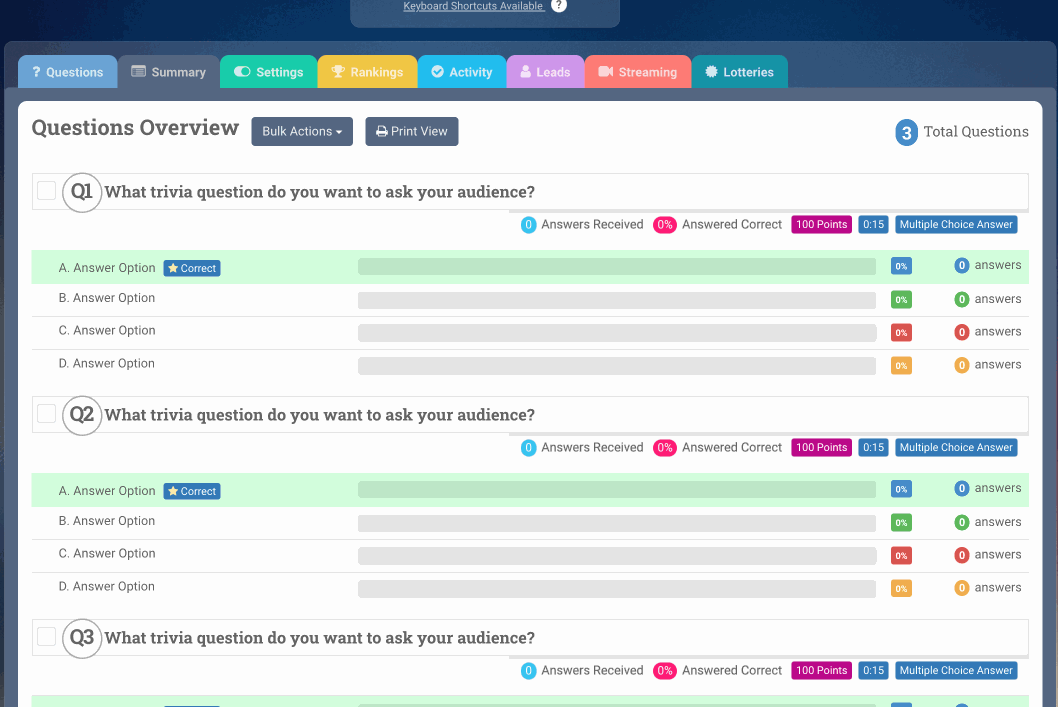Click the Correct star badge in Q2

tap(192, 491)
